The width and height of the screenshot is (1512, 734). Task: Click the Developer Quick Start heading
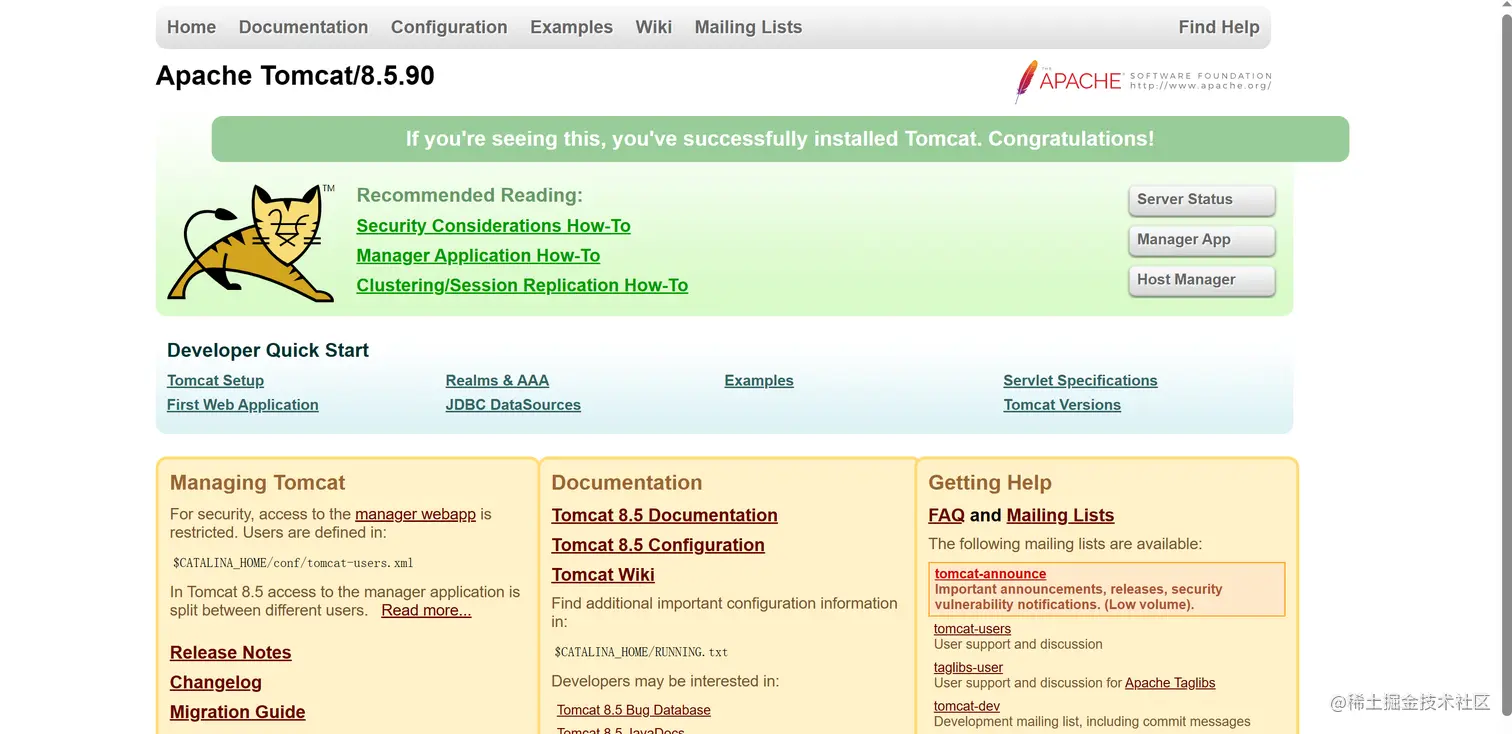click(268, 351)
